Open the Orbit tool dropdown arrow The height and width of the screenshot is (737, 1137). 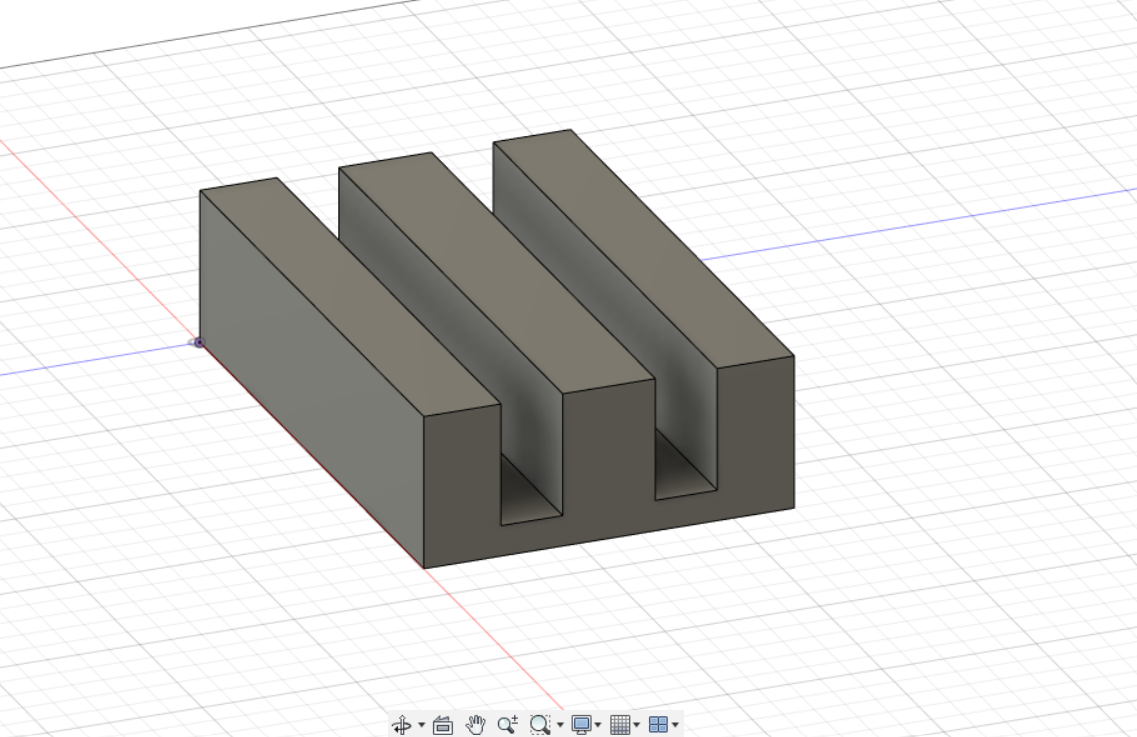421,723
